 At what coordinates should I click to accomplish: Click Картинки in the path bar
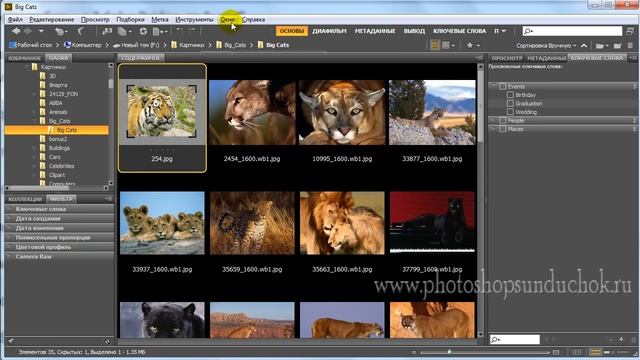188,45
